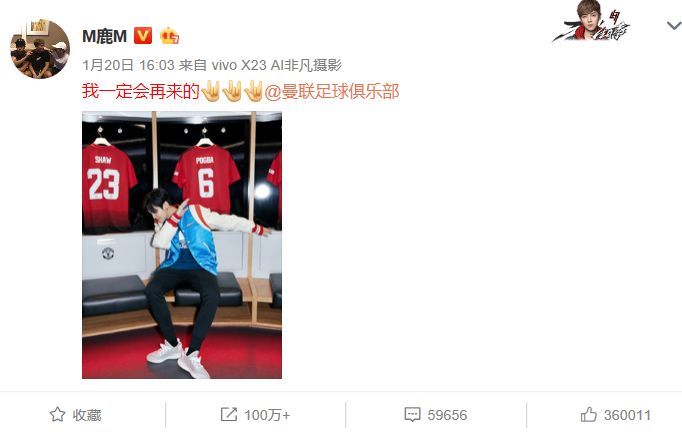Click the star favorite icon
682x434 pixels.
(x=57, y=414)
